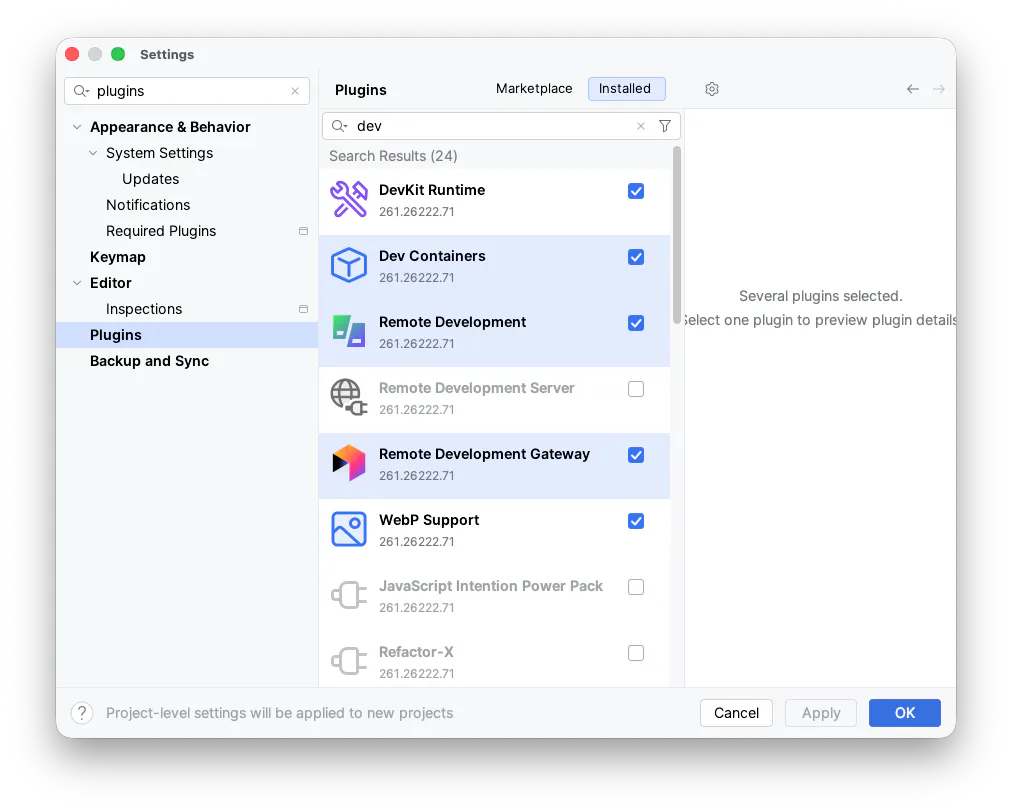Viewport: 1012px width, 812px height.
Task: Select the 'Refactor-X' plugin name
Action: click(x=416, y=652)
